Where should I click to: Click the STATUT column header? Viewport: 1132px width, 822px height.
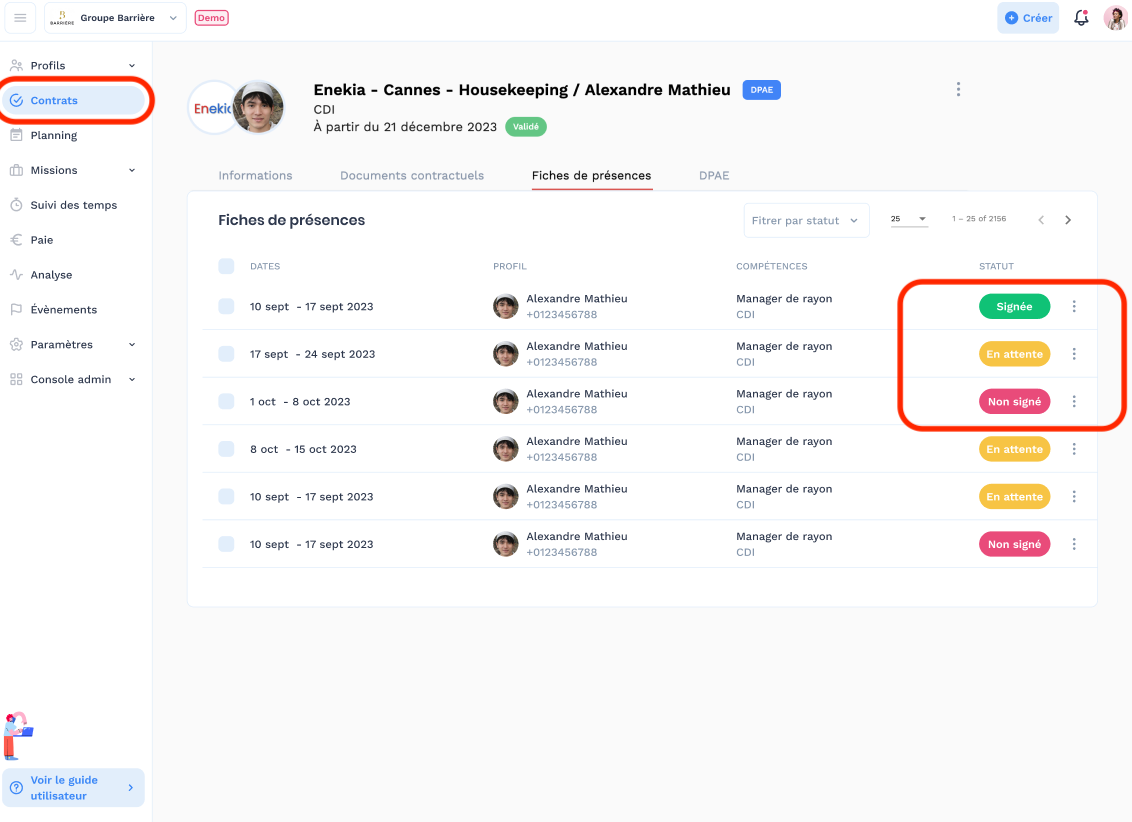[996, 266]
